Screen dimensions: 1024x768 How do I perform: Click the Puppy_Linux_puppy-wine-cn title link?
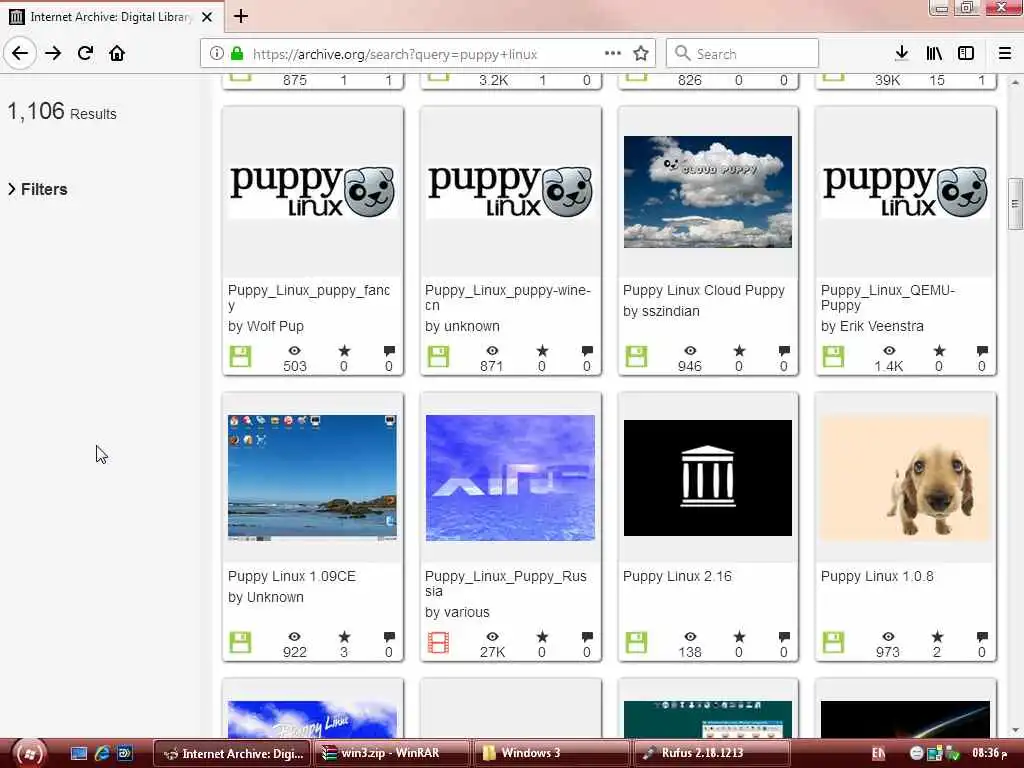508,298
